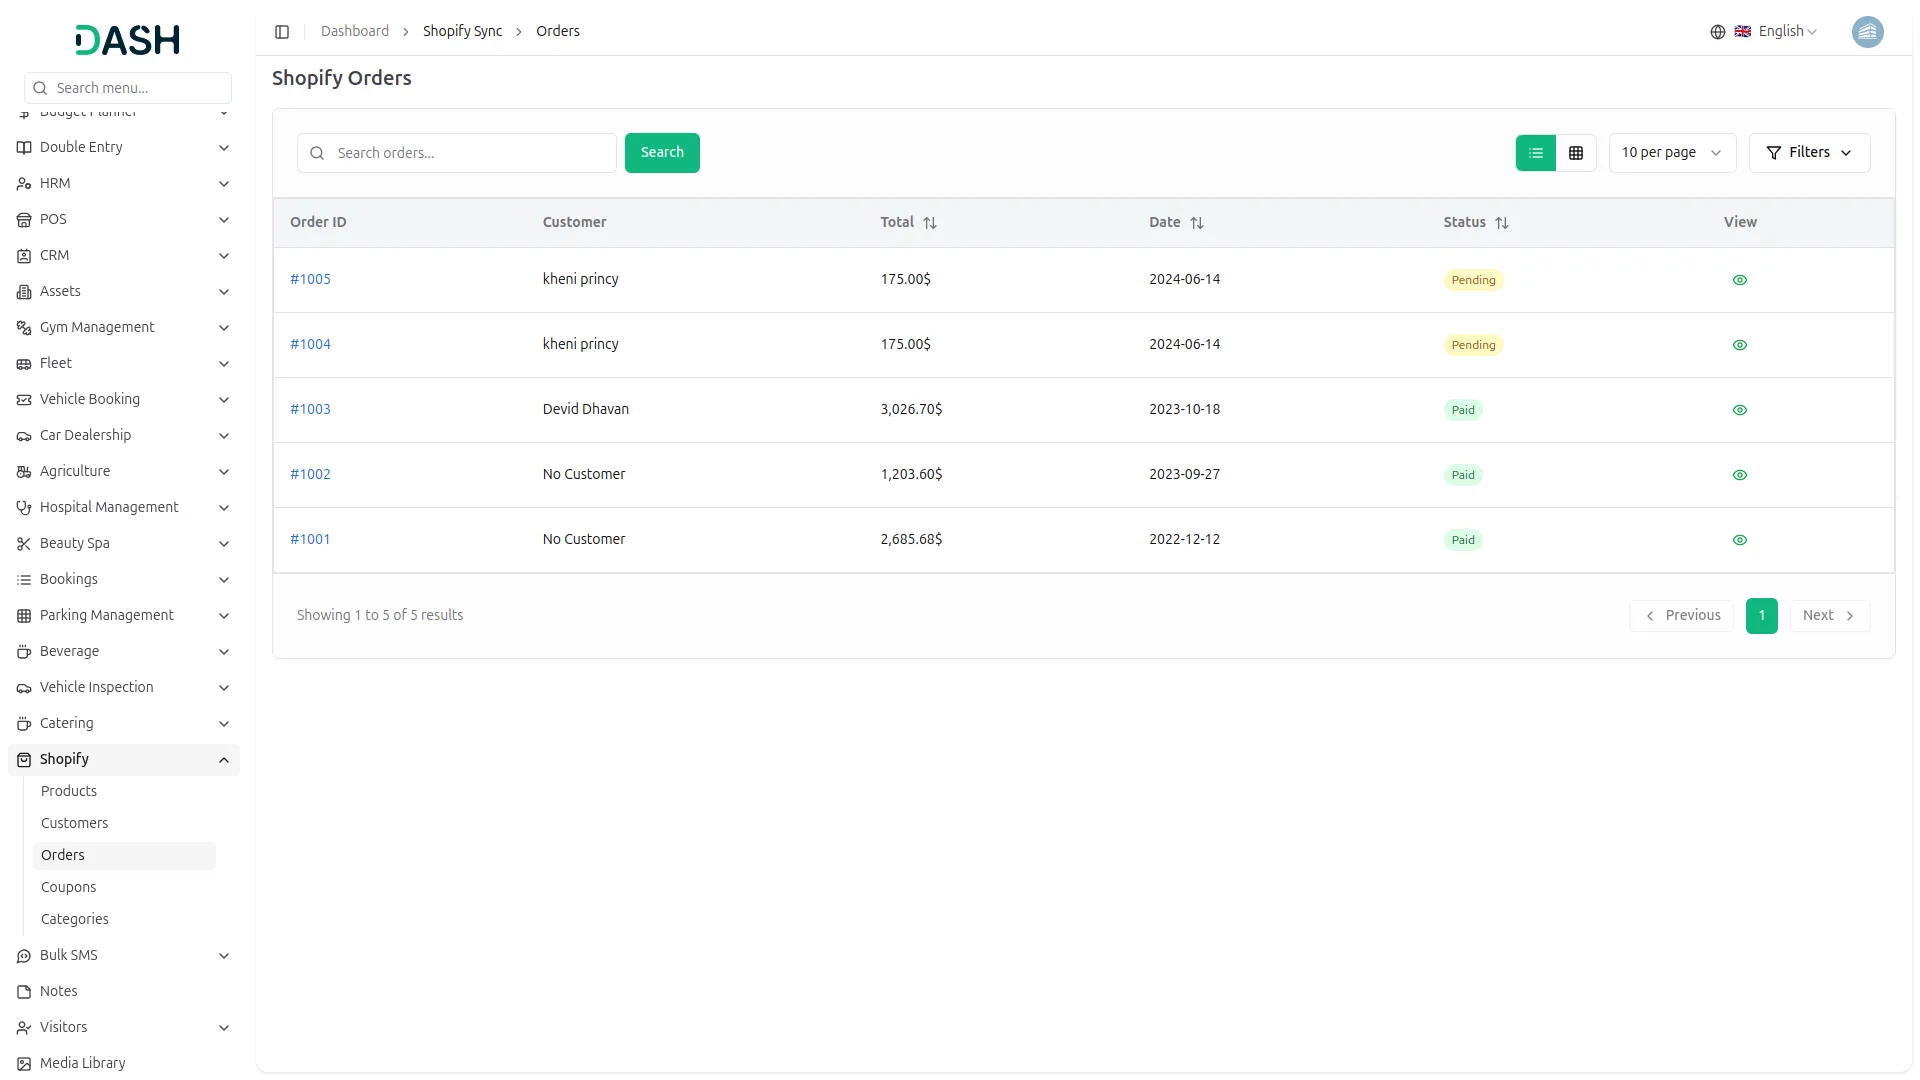
Task: Open order #1005 link
Action: [310, 280]
